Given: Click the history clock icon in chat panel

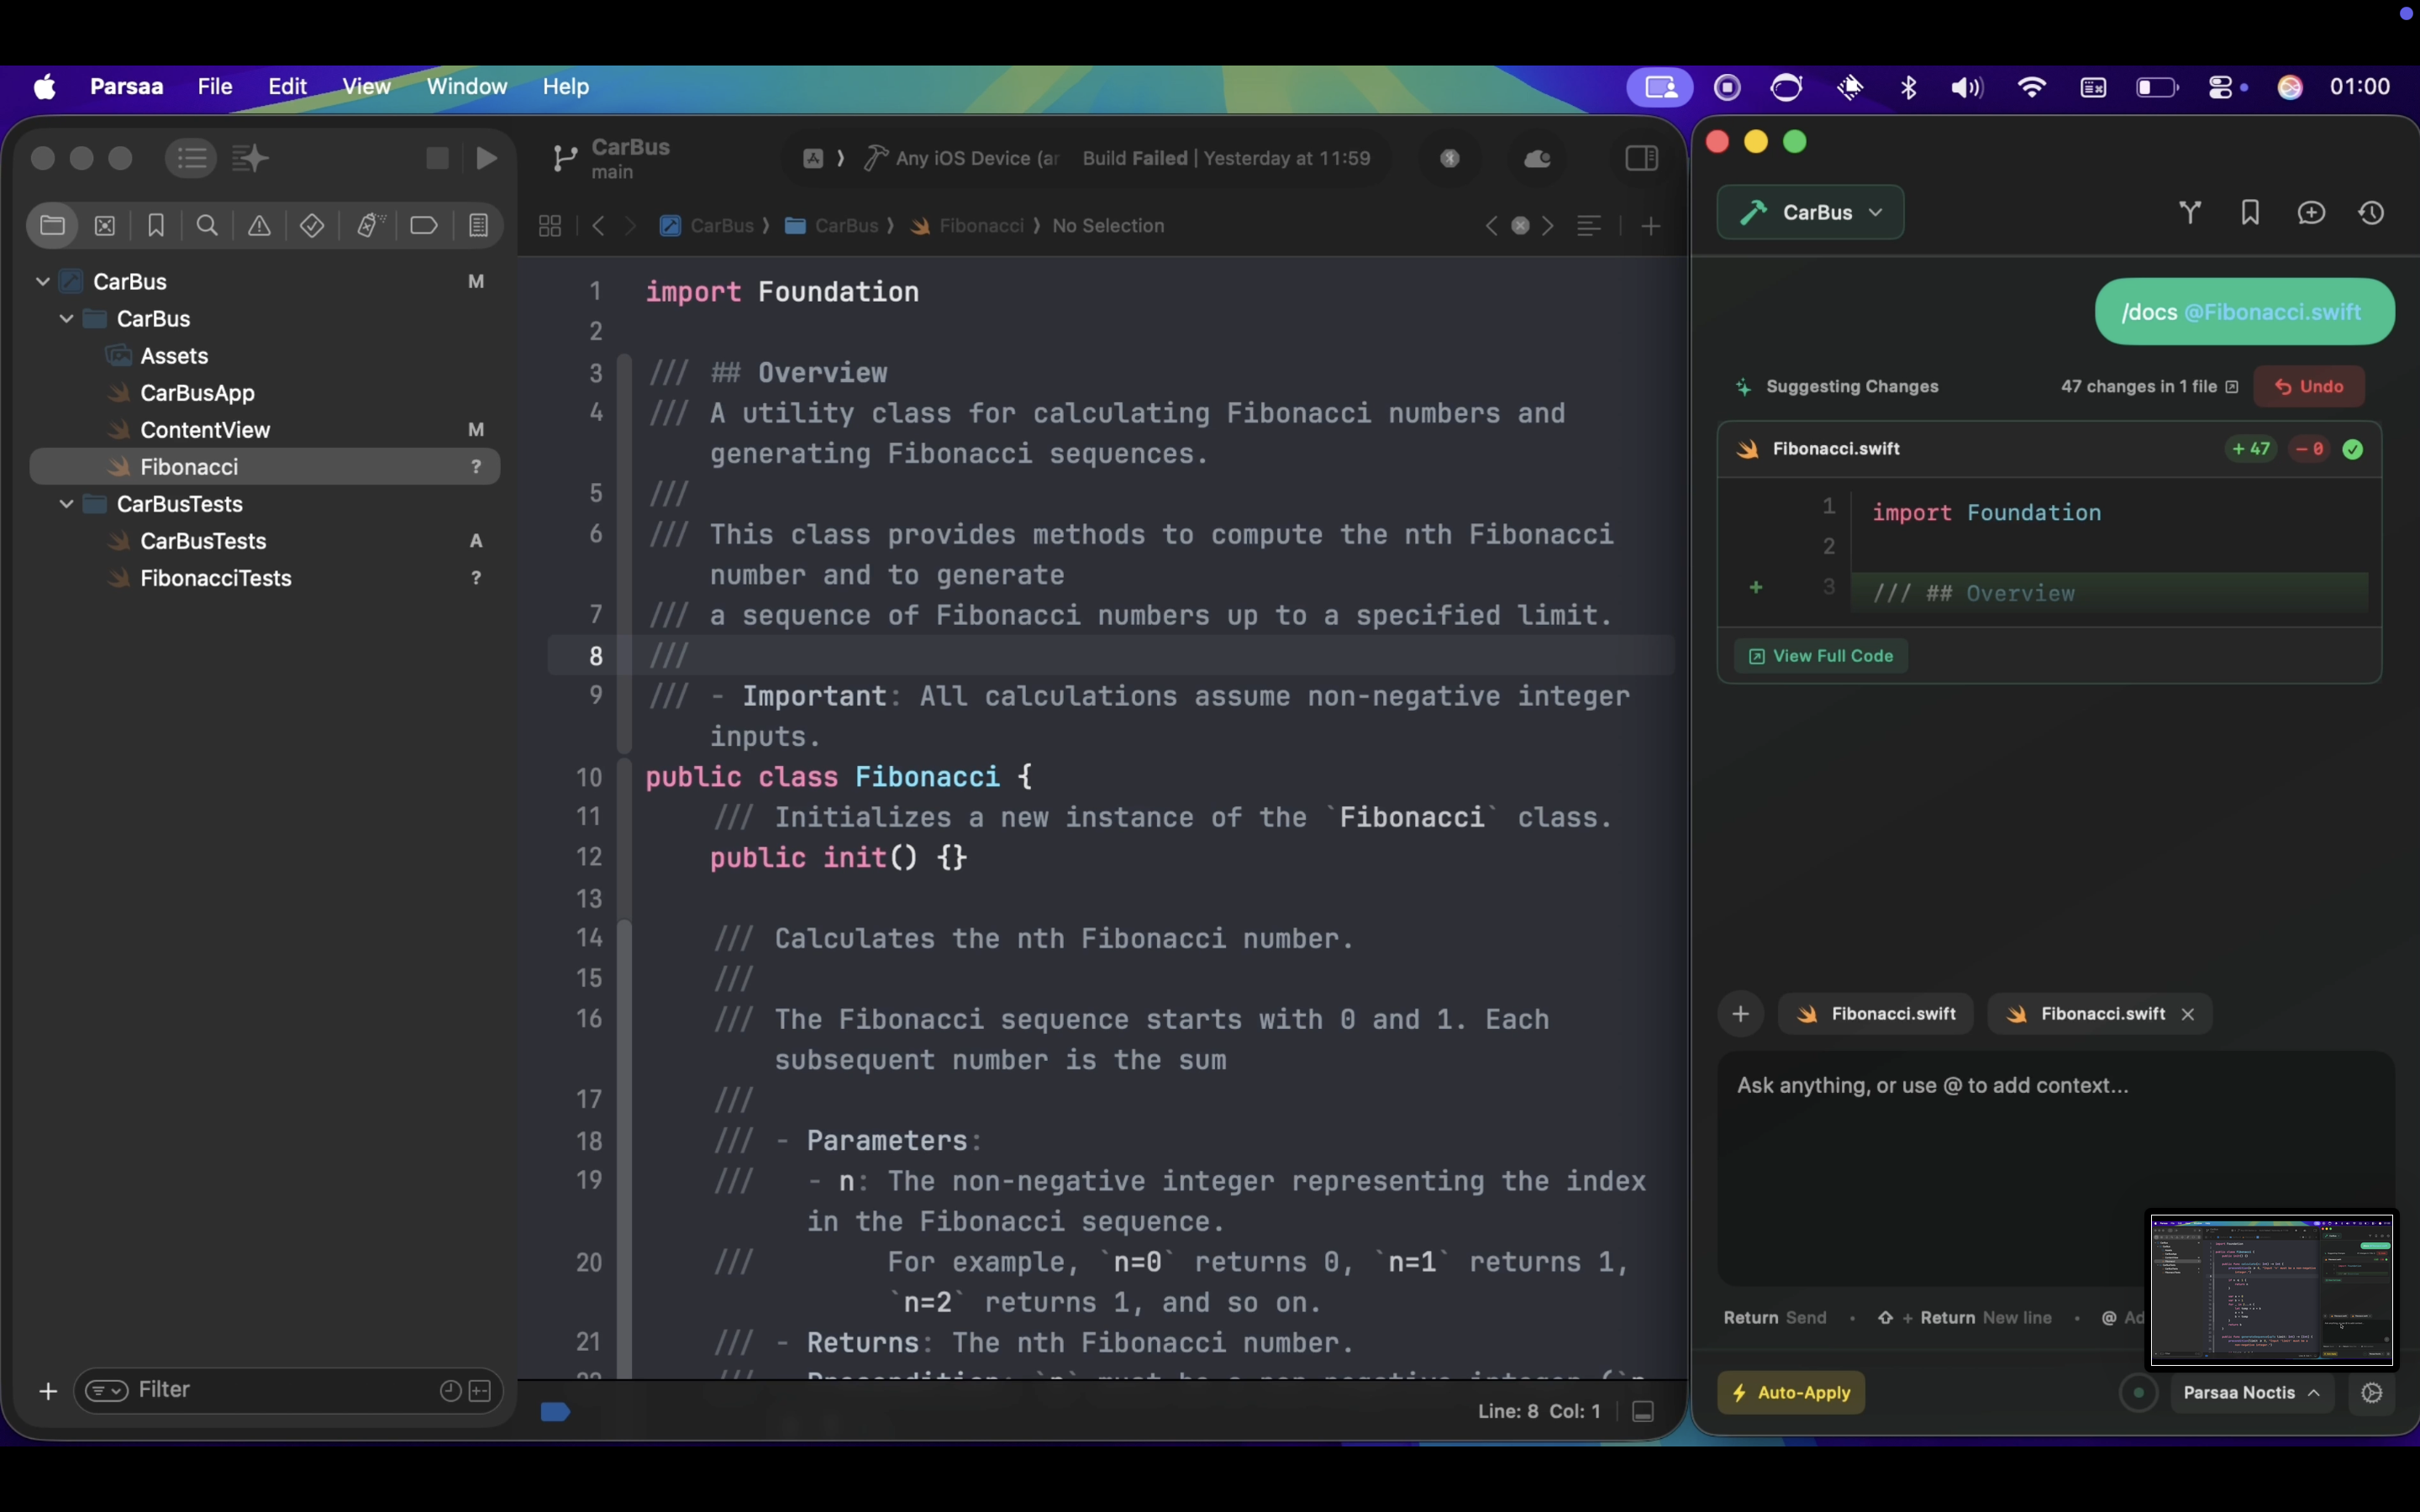Looking at the screenshot, I should [2371, 213].
